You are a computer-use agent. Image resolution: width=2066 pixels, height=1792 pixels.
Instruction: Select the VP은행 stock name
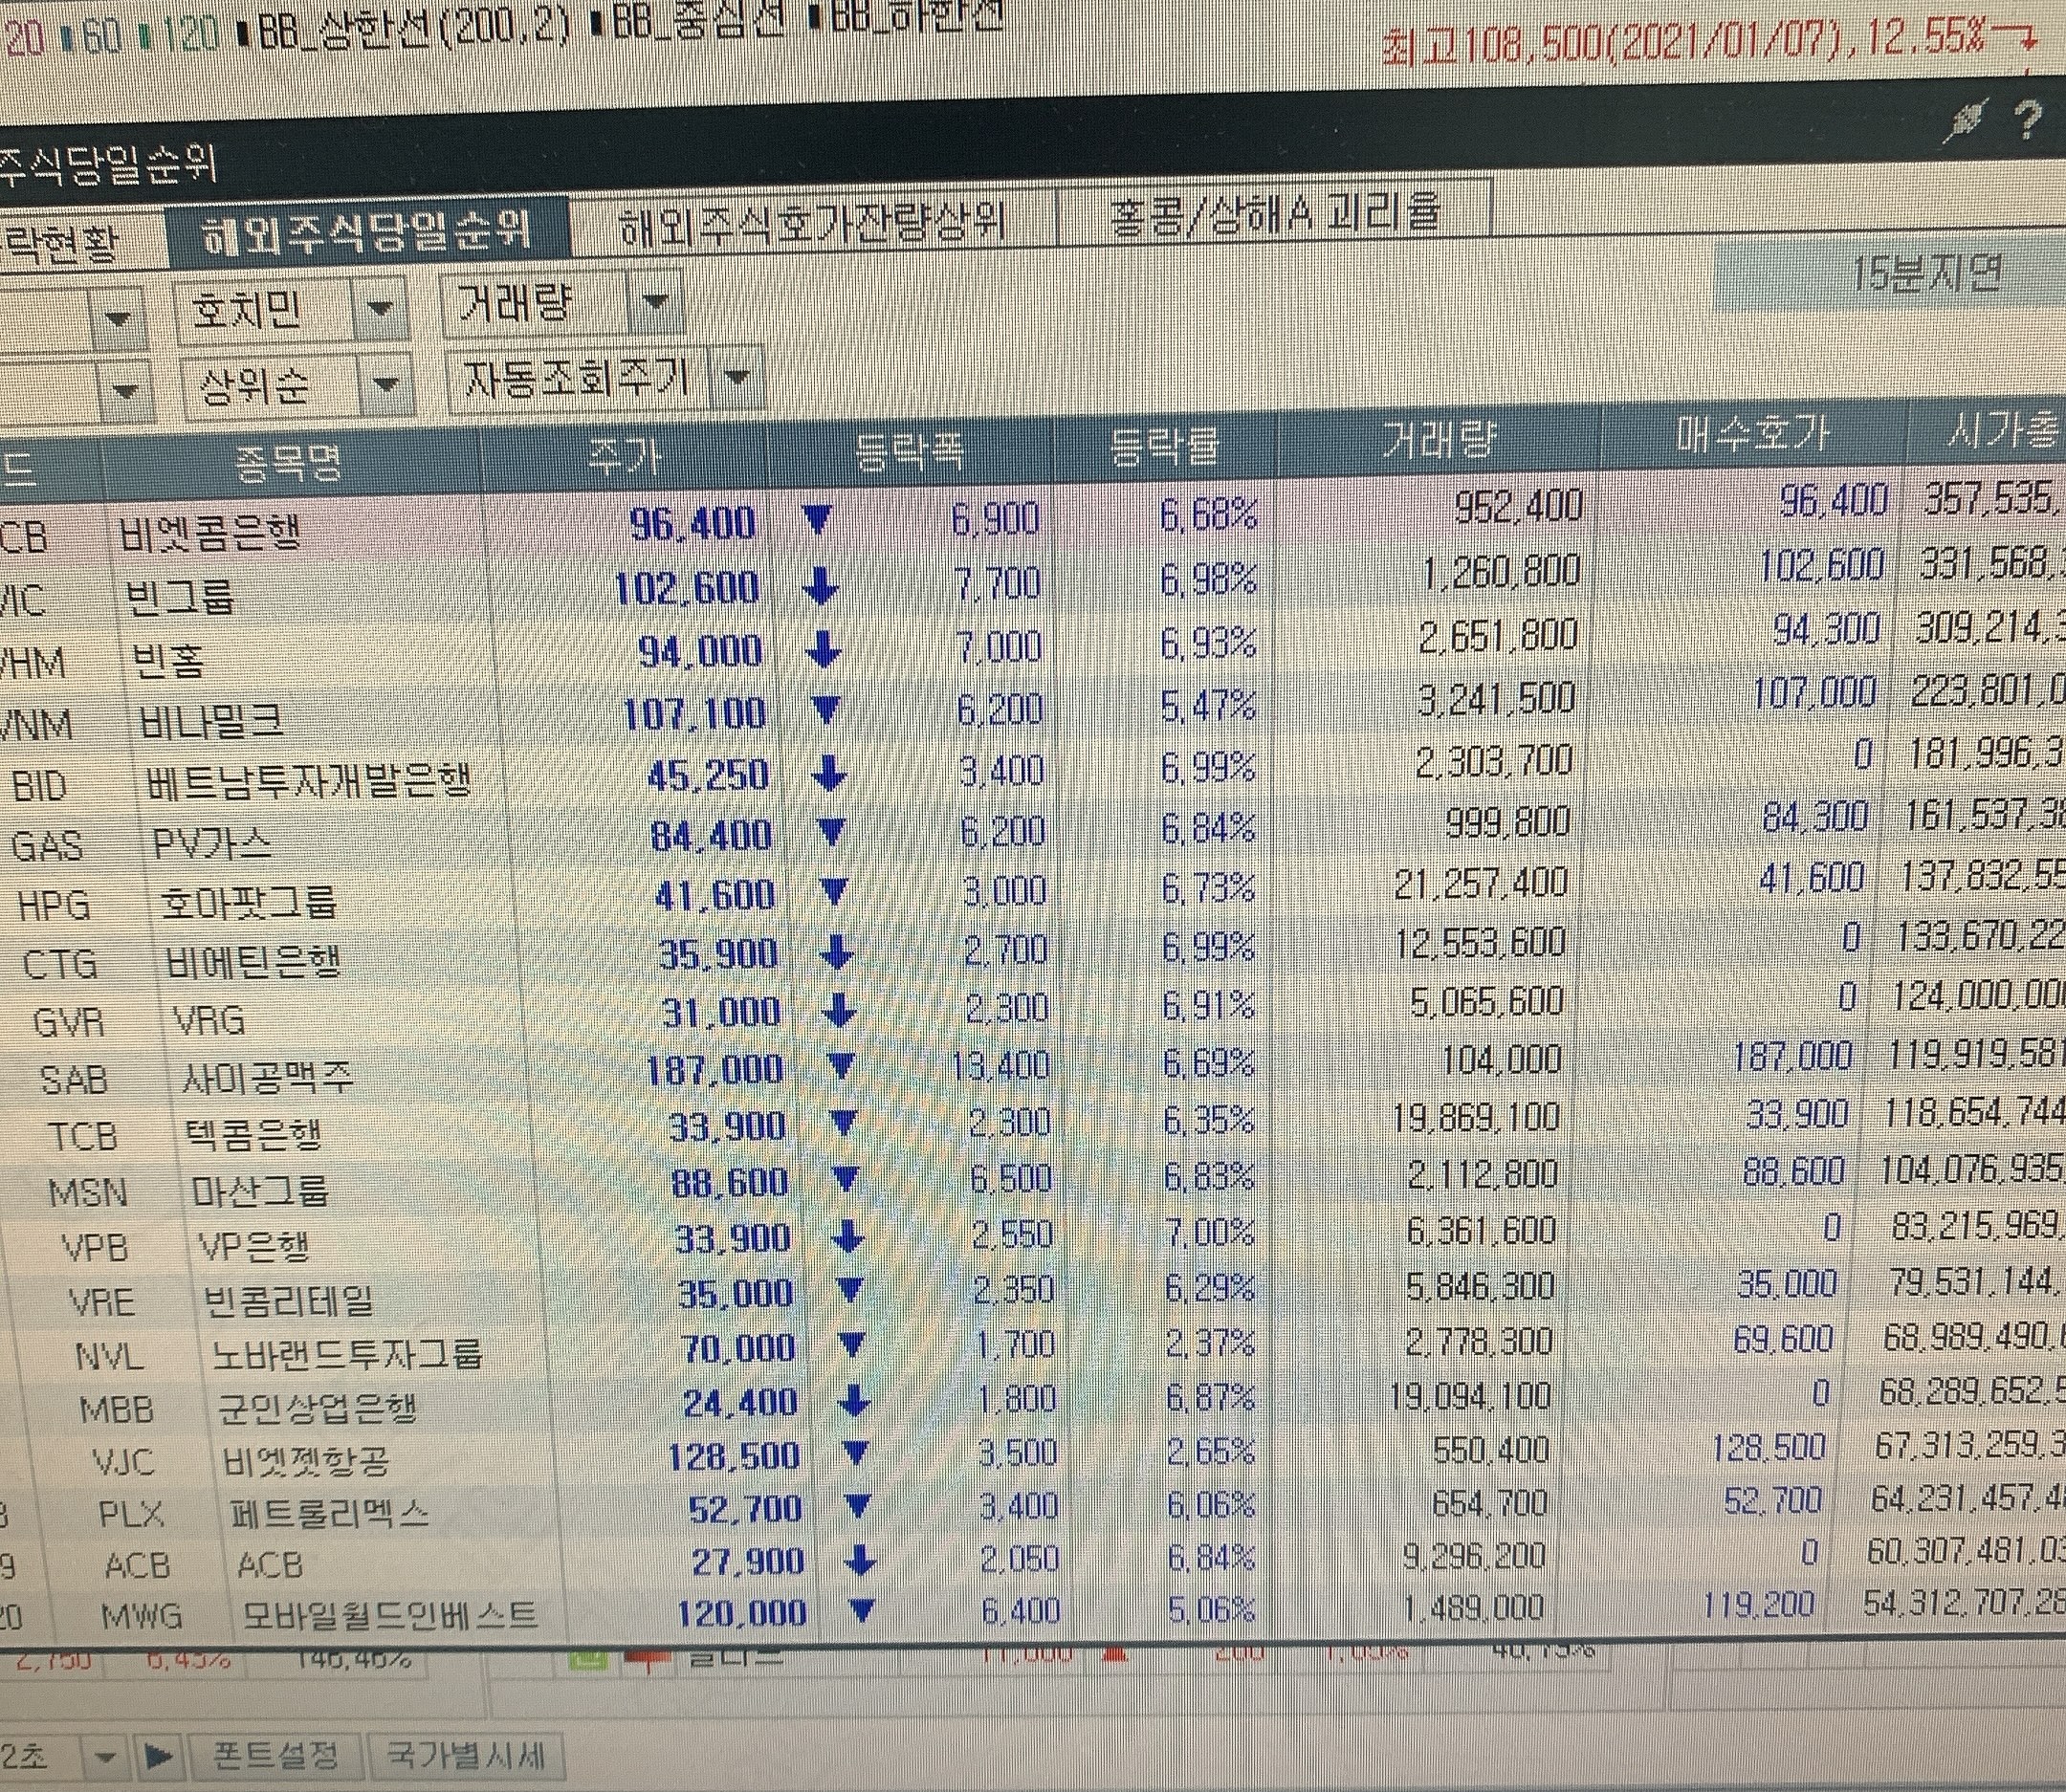[254, 1246]
